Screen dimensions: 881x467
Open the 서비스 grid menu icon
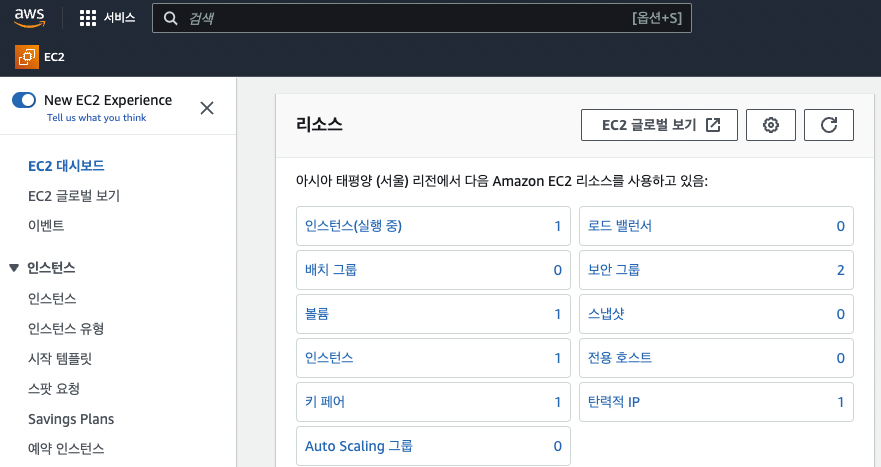pos(88,18)
